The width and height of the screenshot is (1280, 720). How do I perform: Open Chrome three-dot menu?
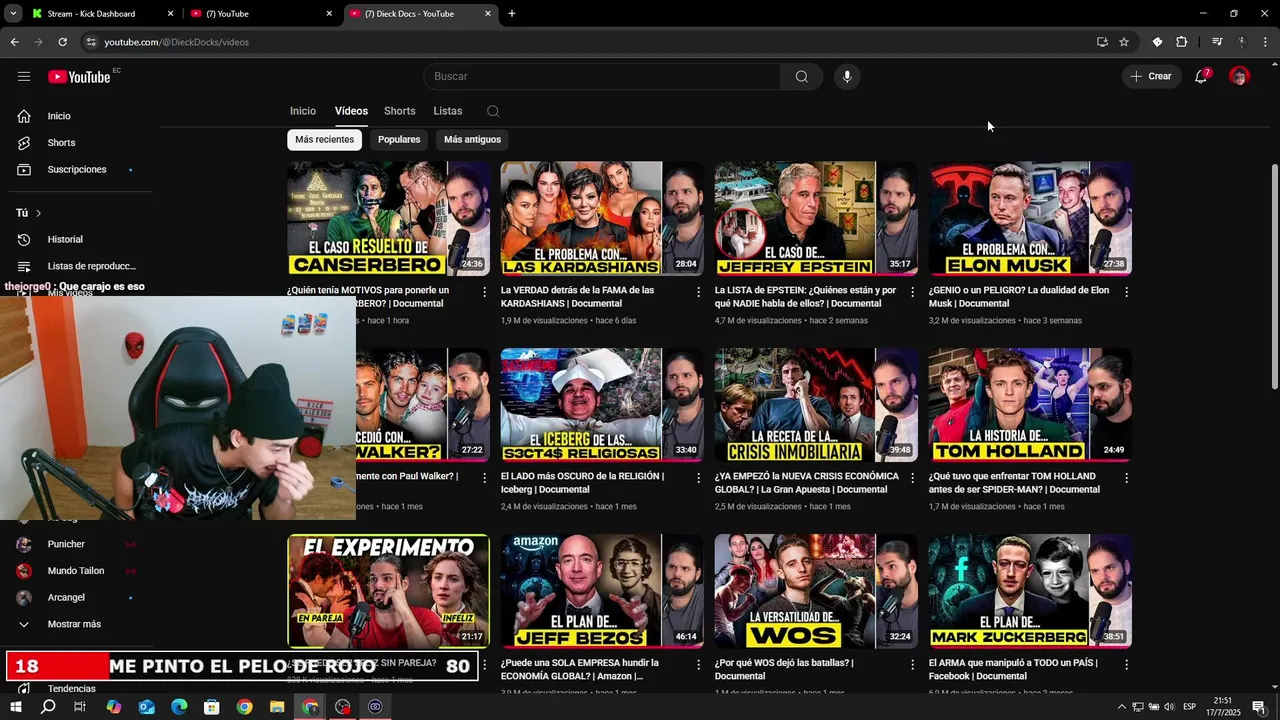coord(1266,42)
